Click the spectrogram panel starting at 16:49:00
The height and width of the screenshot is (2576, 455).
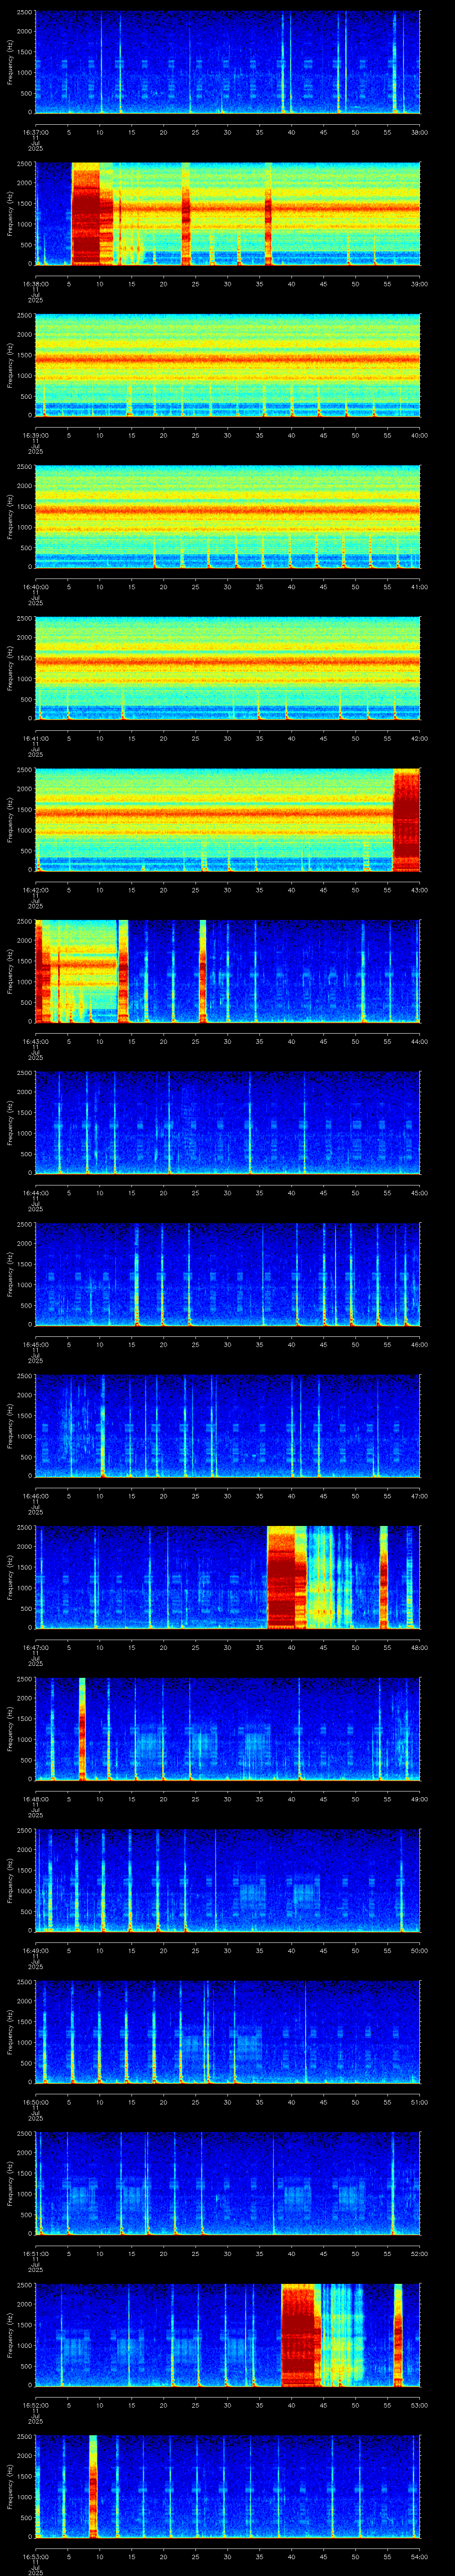227,1880
